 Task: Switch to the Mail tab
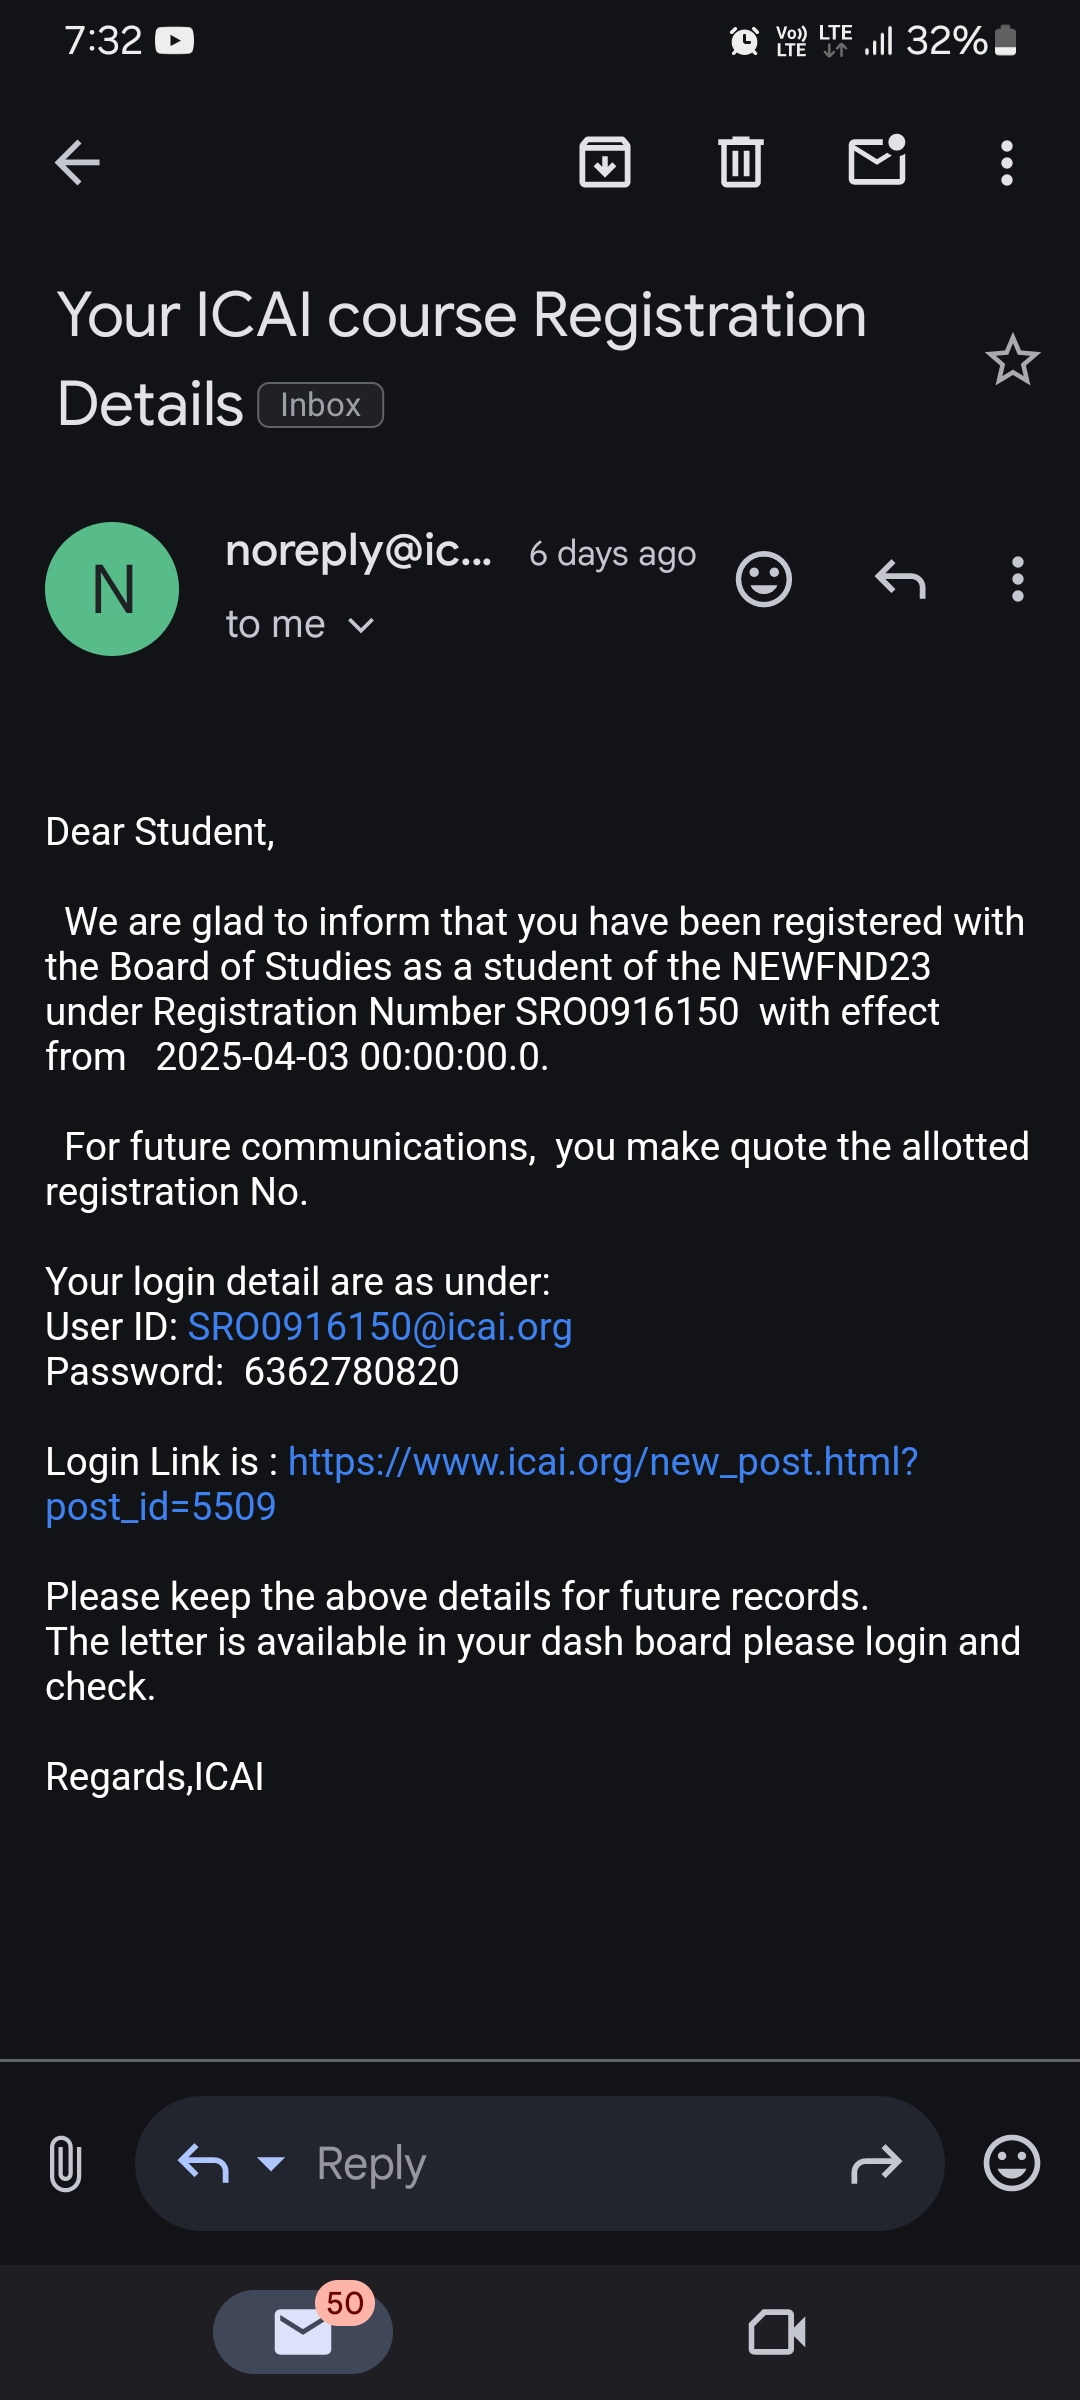click(x=303, y=2332)
